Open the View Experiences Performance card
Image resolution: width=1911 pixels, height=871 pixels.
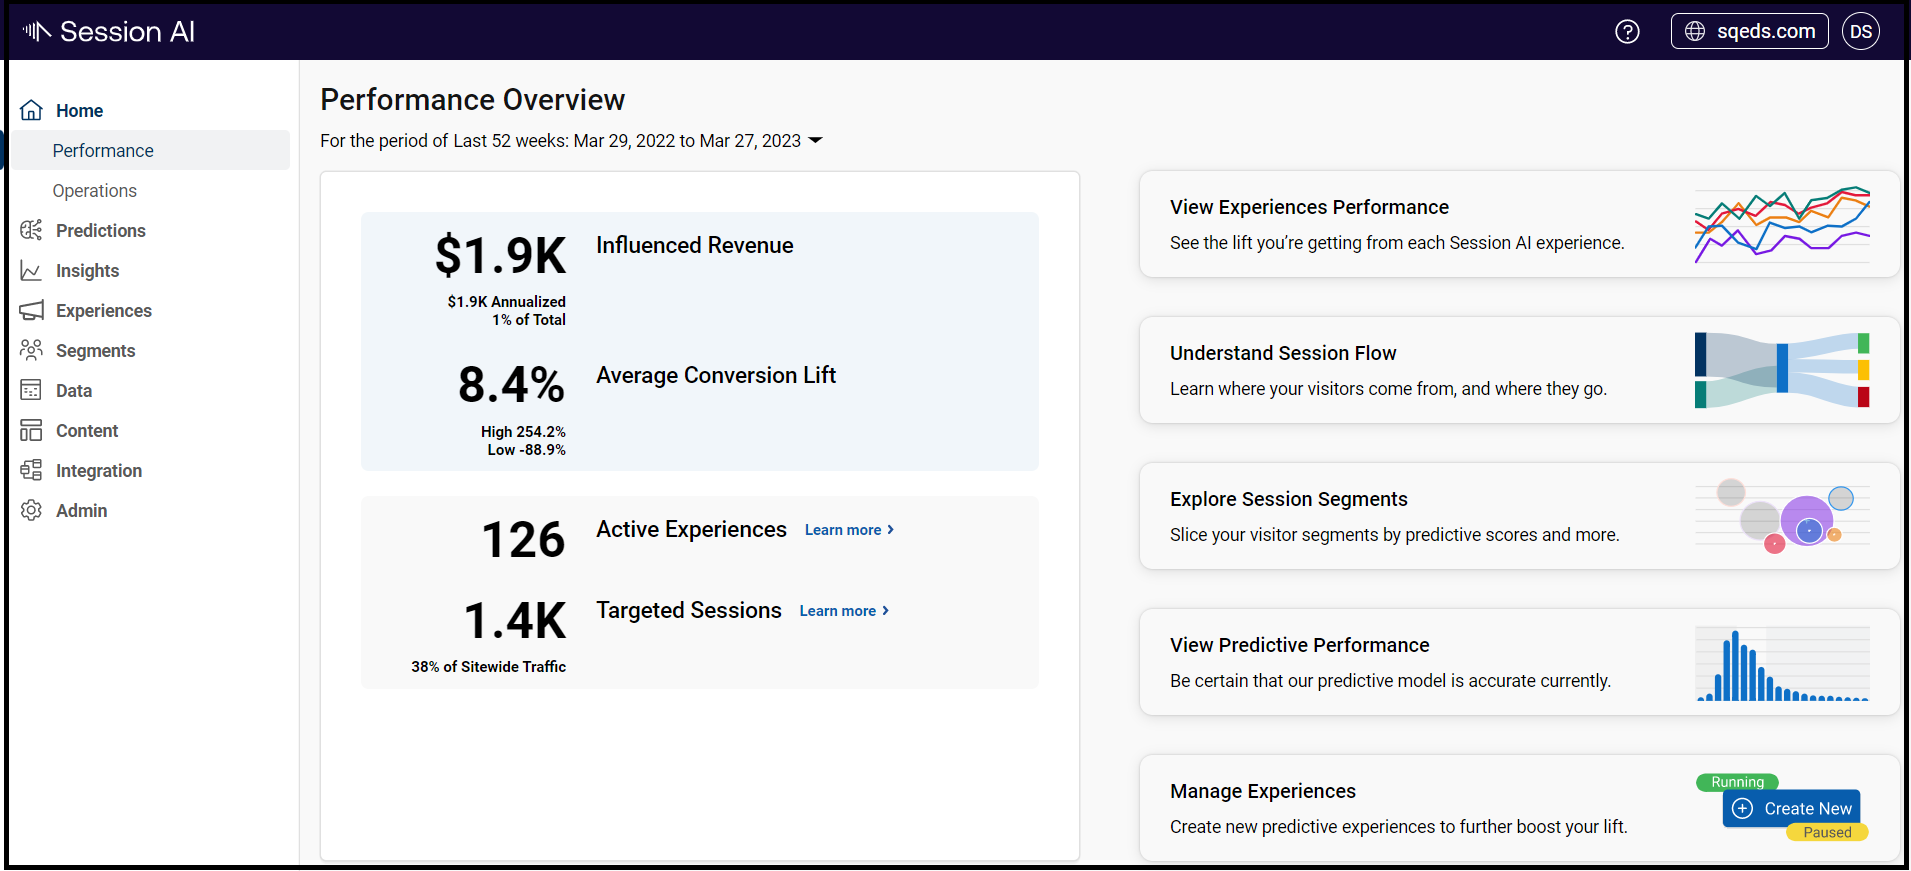(1519, 224)
